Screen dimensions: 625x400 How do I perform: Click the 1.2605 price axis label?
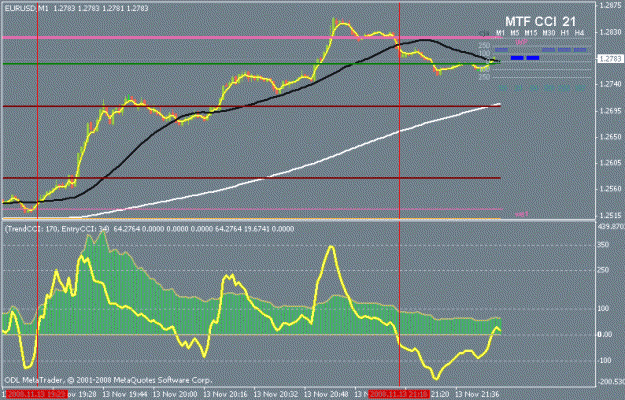610,163
